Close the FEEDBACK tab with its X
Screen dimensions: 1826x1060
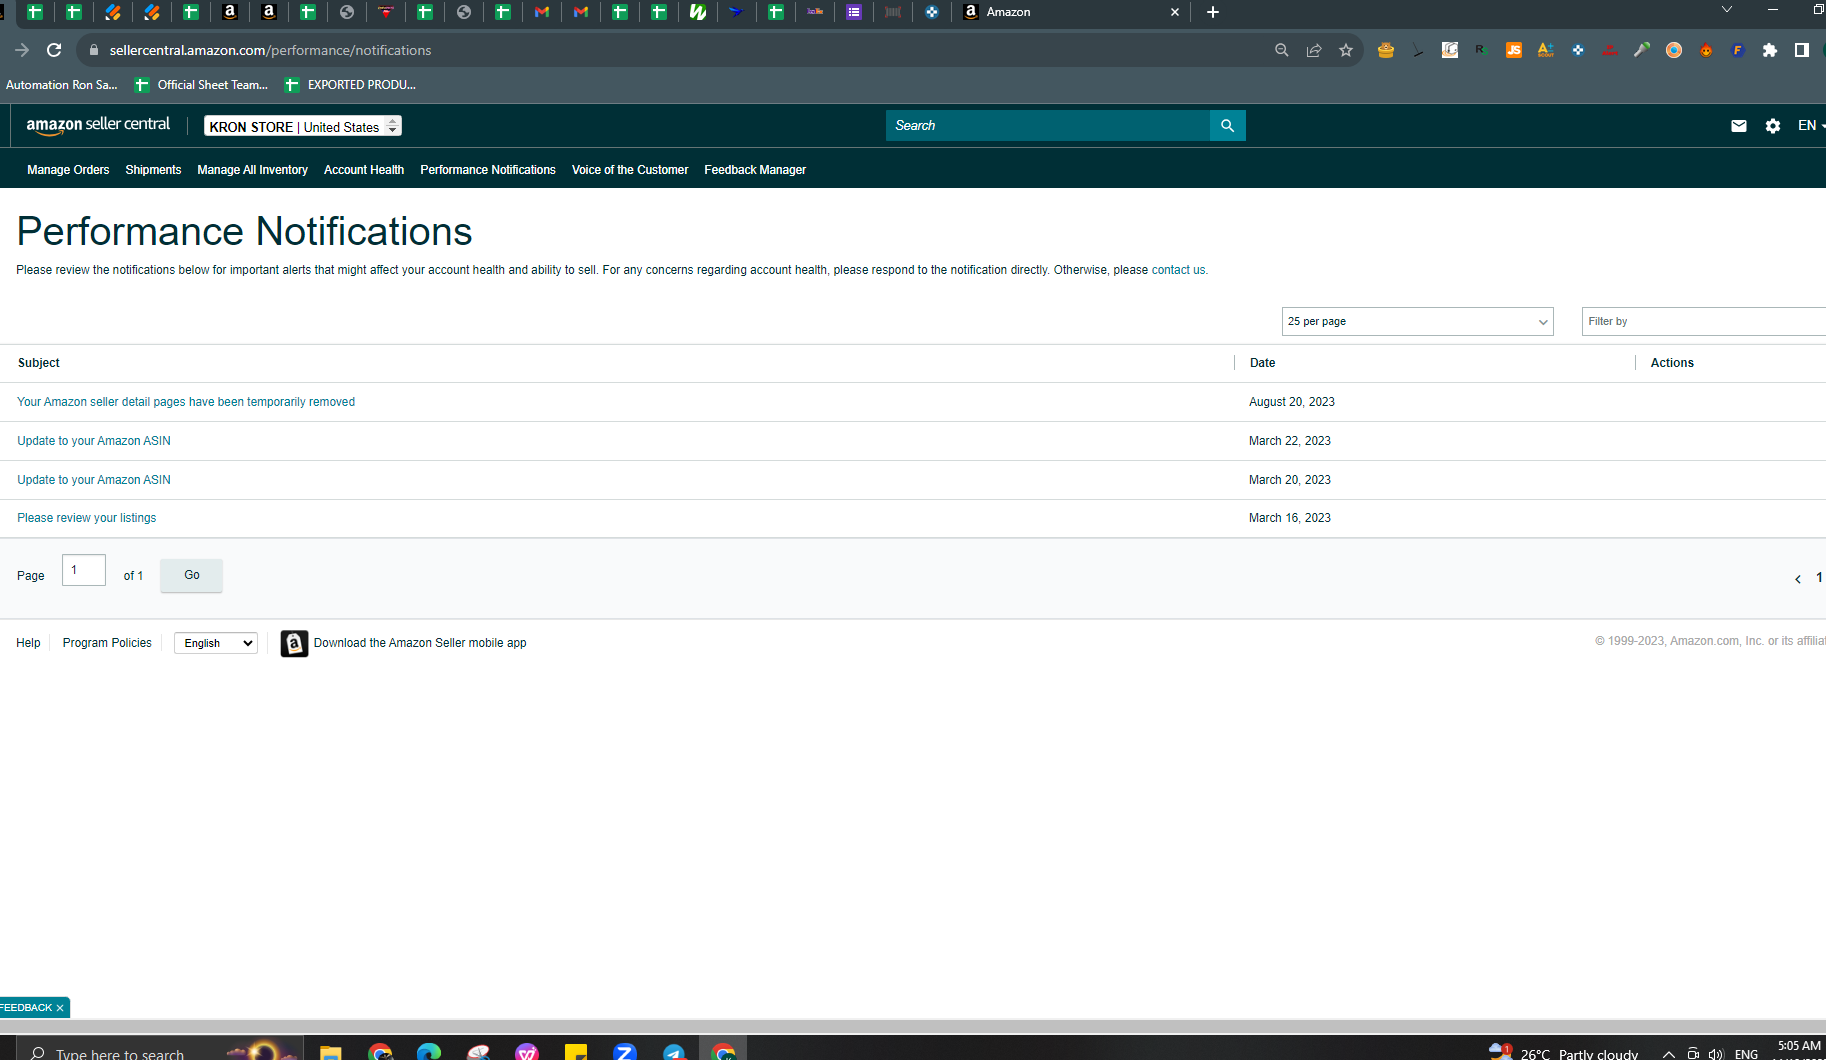point(60,1008)
